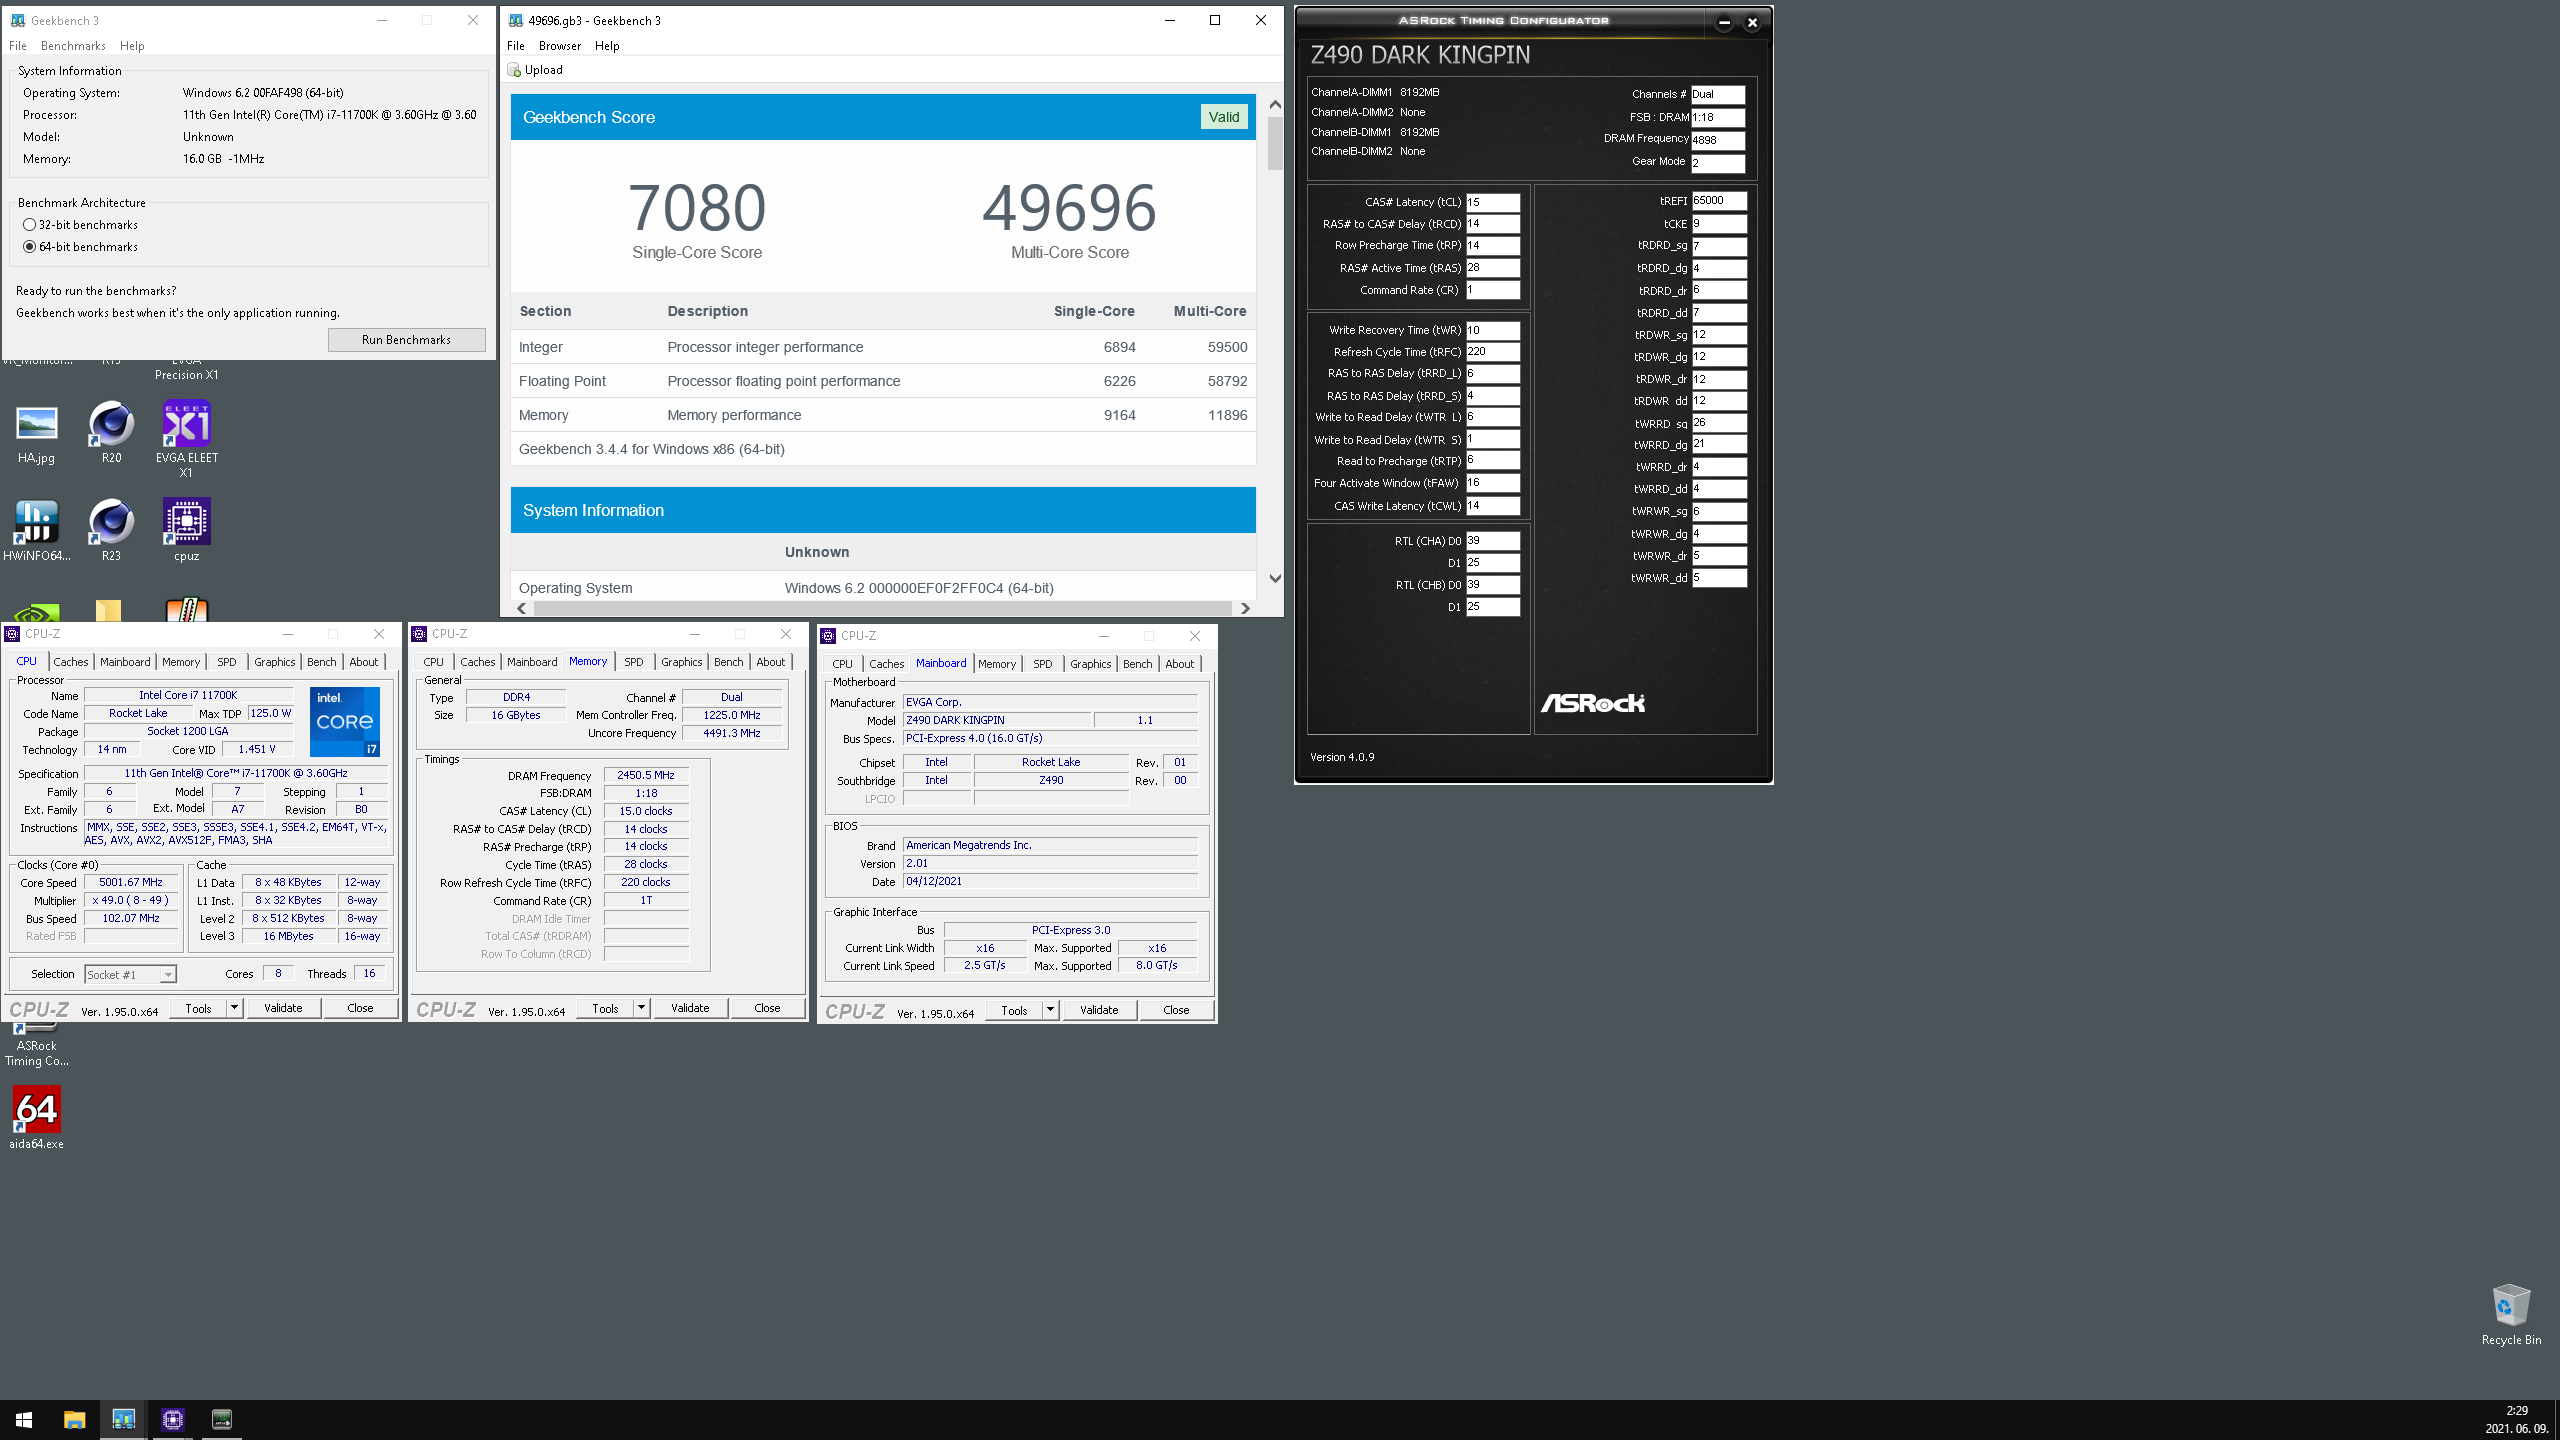Click Tools button in CPU-Z Mainboard window
This screenshot has width=2560, height=1440.
(1014, 1010)
